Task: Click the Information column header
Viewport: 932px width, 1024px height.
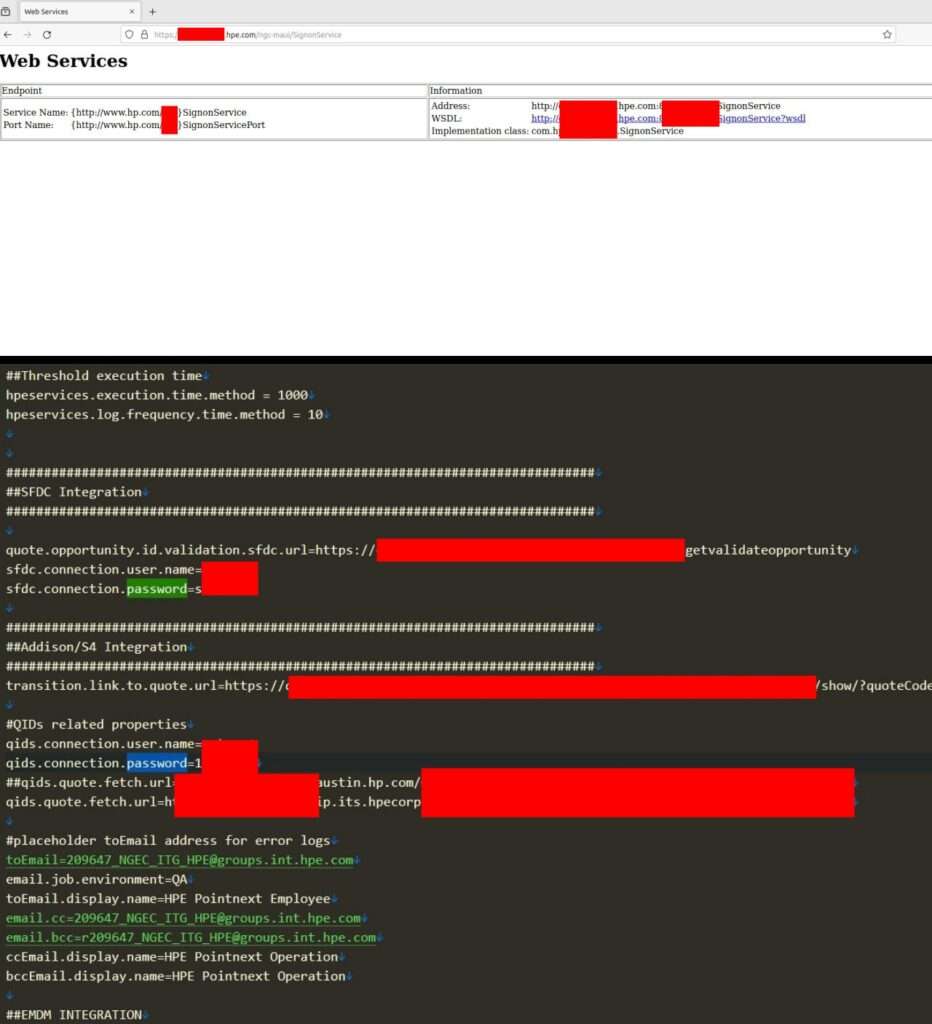Action: (x=456, y=91)
